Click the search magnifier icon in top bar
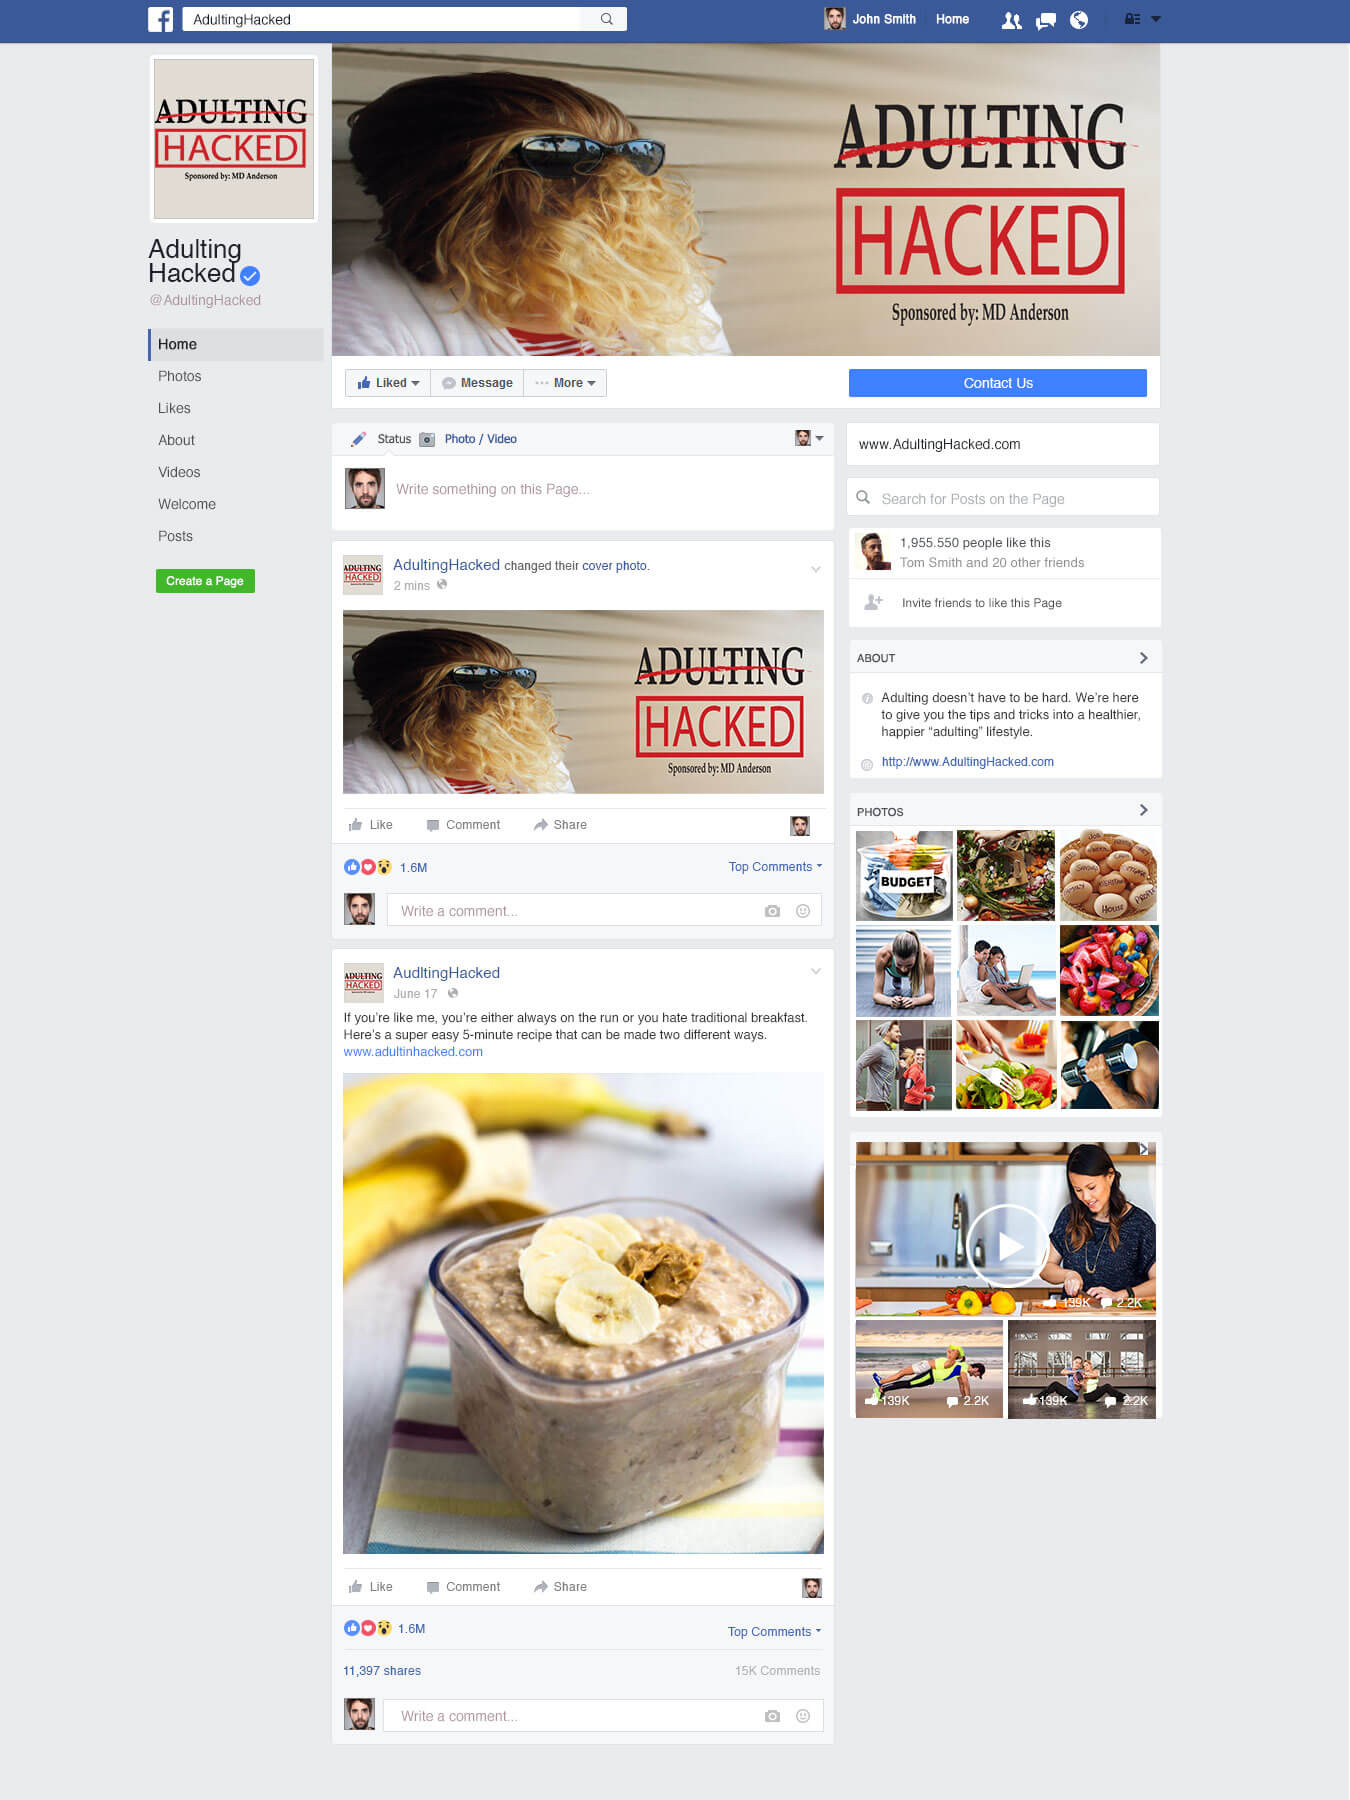 click(x=606, y=19)
